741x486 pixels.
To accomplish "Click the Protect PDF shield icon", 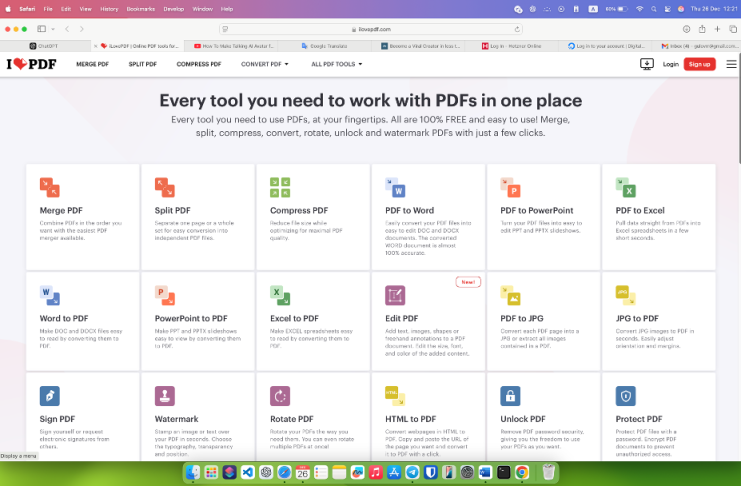I will coord(626,396).
